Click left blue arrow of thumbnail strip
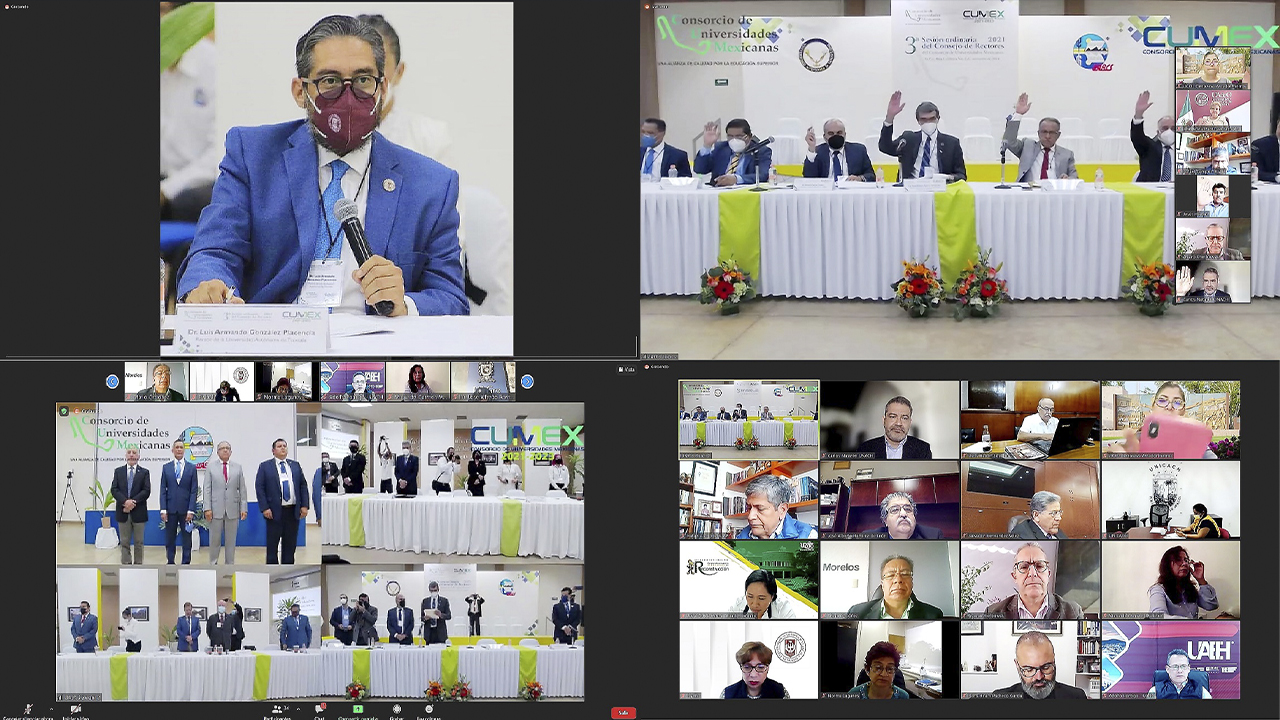 [x=112, y=381]
